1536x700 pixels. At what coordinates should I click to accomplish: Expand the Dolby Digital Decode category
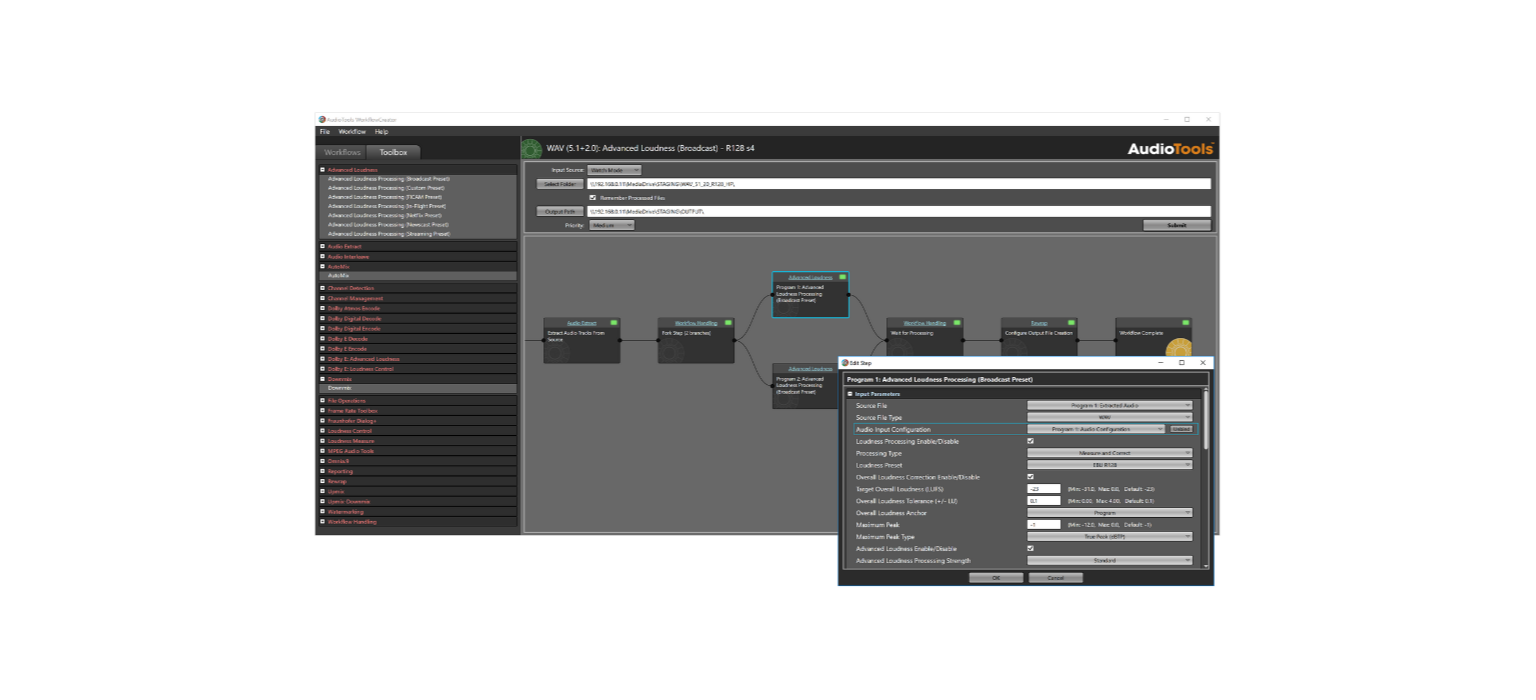click(322, 318)
